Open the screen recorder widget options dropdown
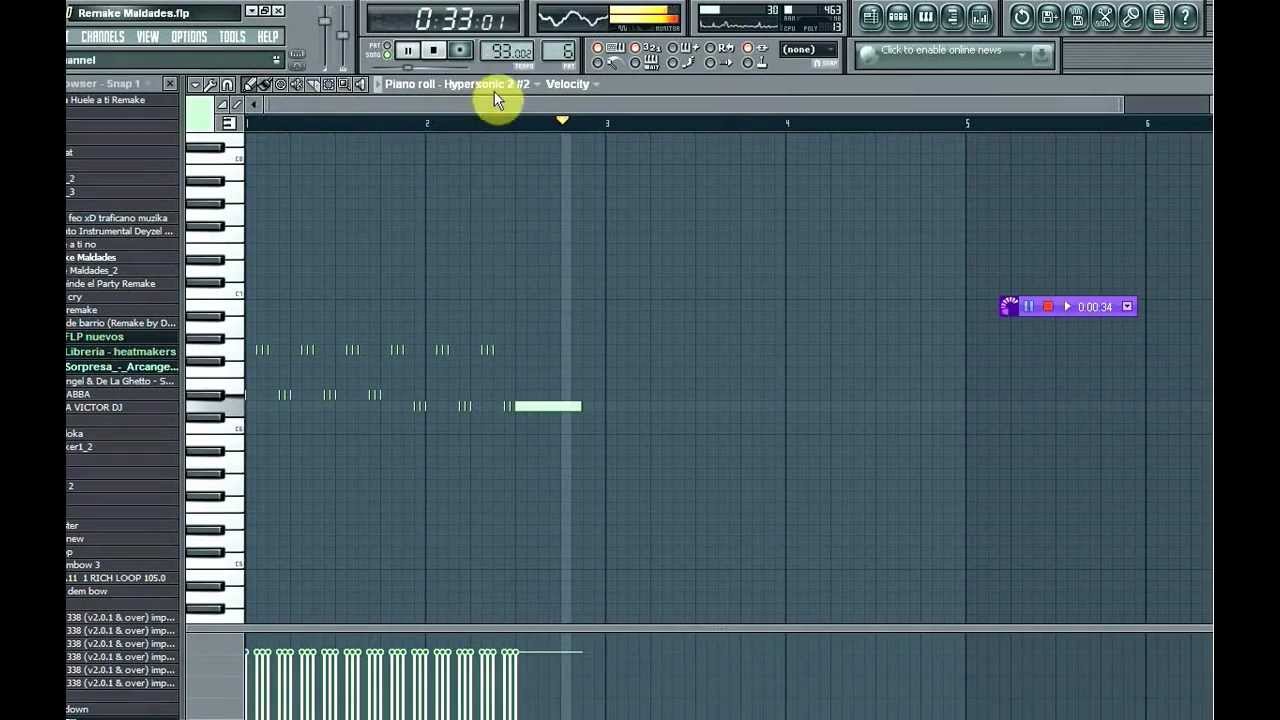 pyautogui.click(x=1127, y=307)
